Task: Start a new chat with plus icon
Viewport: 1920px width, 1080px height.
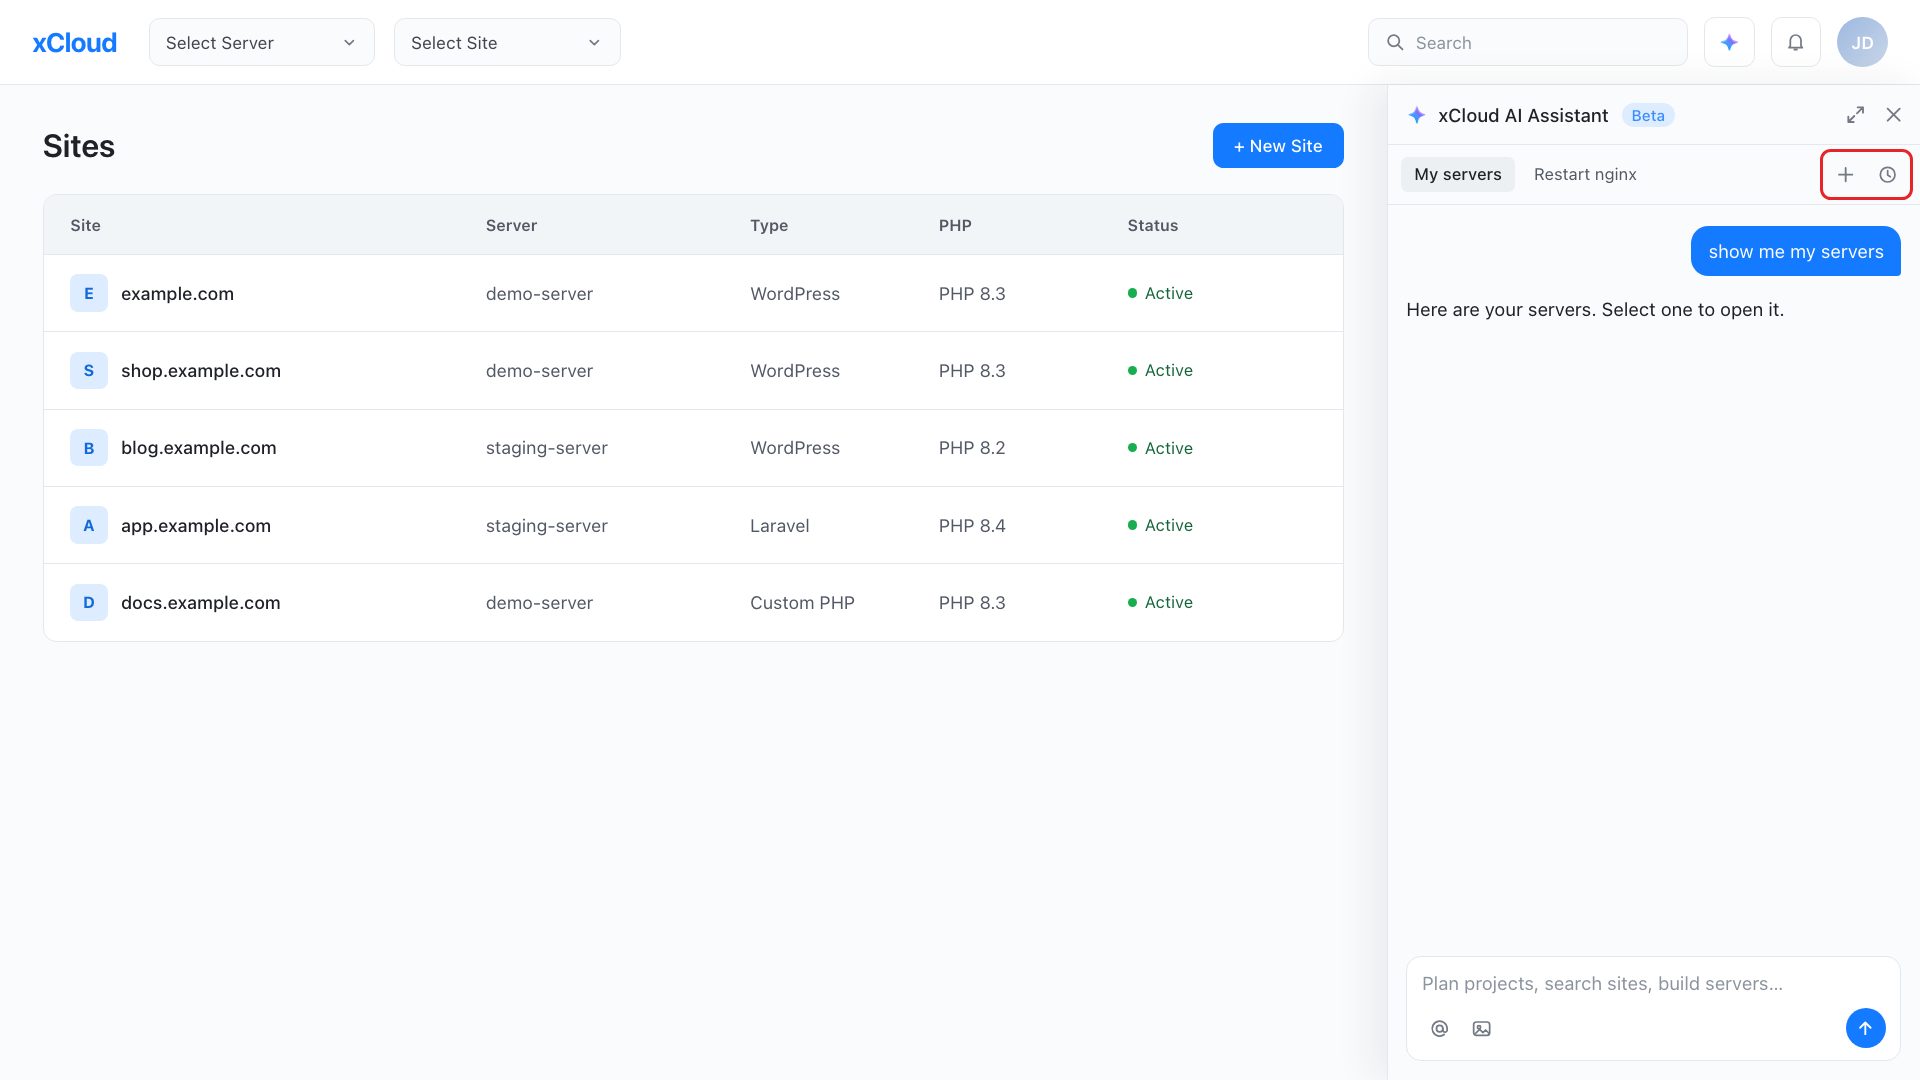Action: click(x=1845, y=175)
